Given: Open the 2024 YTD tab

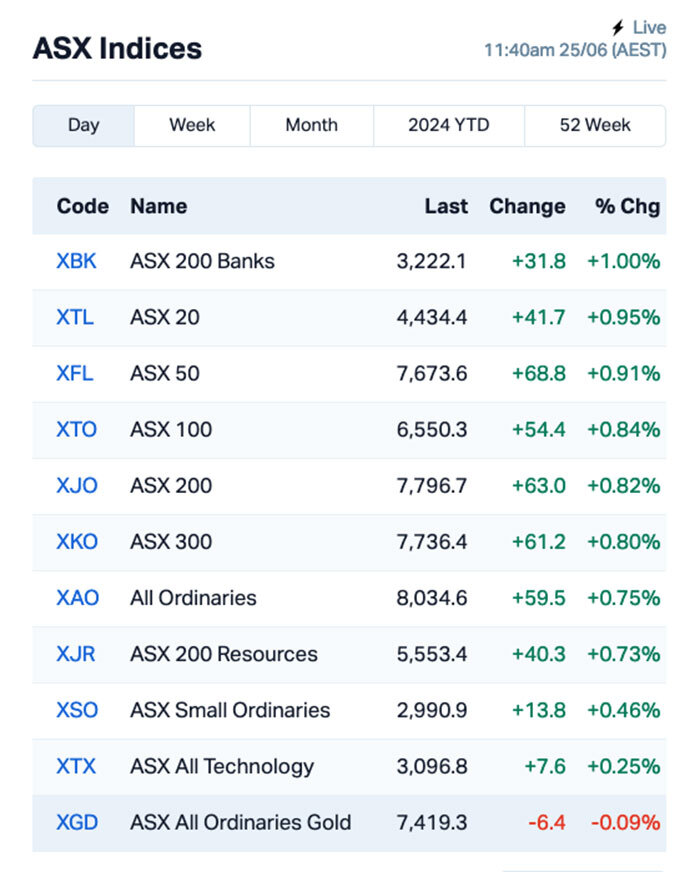Looking at the screenshot, I should (449, 126).
